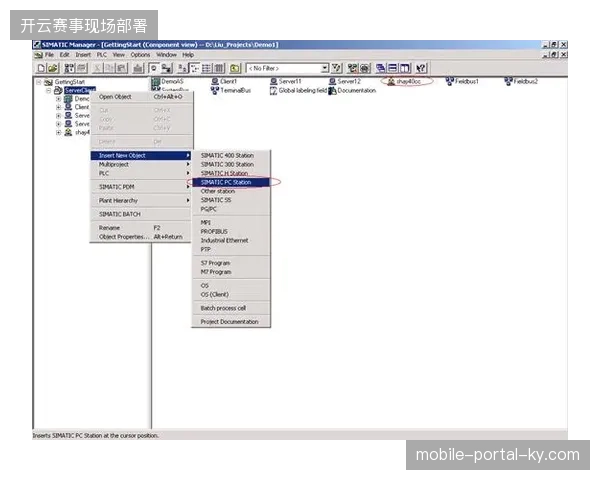This screenshot has width=600, height=480.
Task: Choose SIMATIC PC Station in submenu
Action: [231, 182]
